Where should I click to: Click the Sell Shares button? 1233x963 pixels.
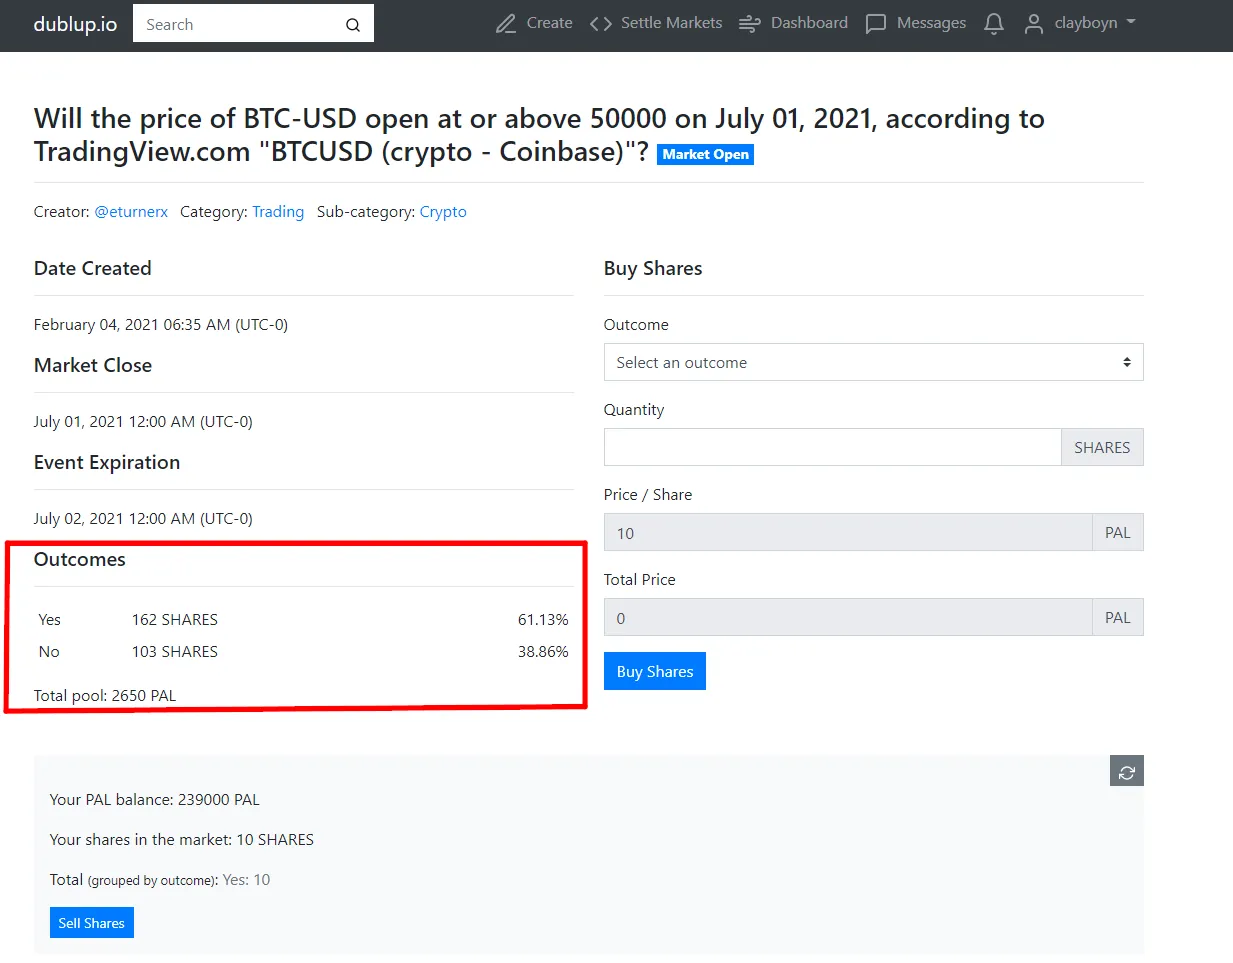pos(91,923)
